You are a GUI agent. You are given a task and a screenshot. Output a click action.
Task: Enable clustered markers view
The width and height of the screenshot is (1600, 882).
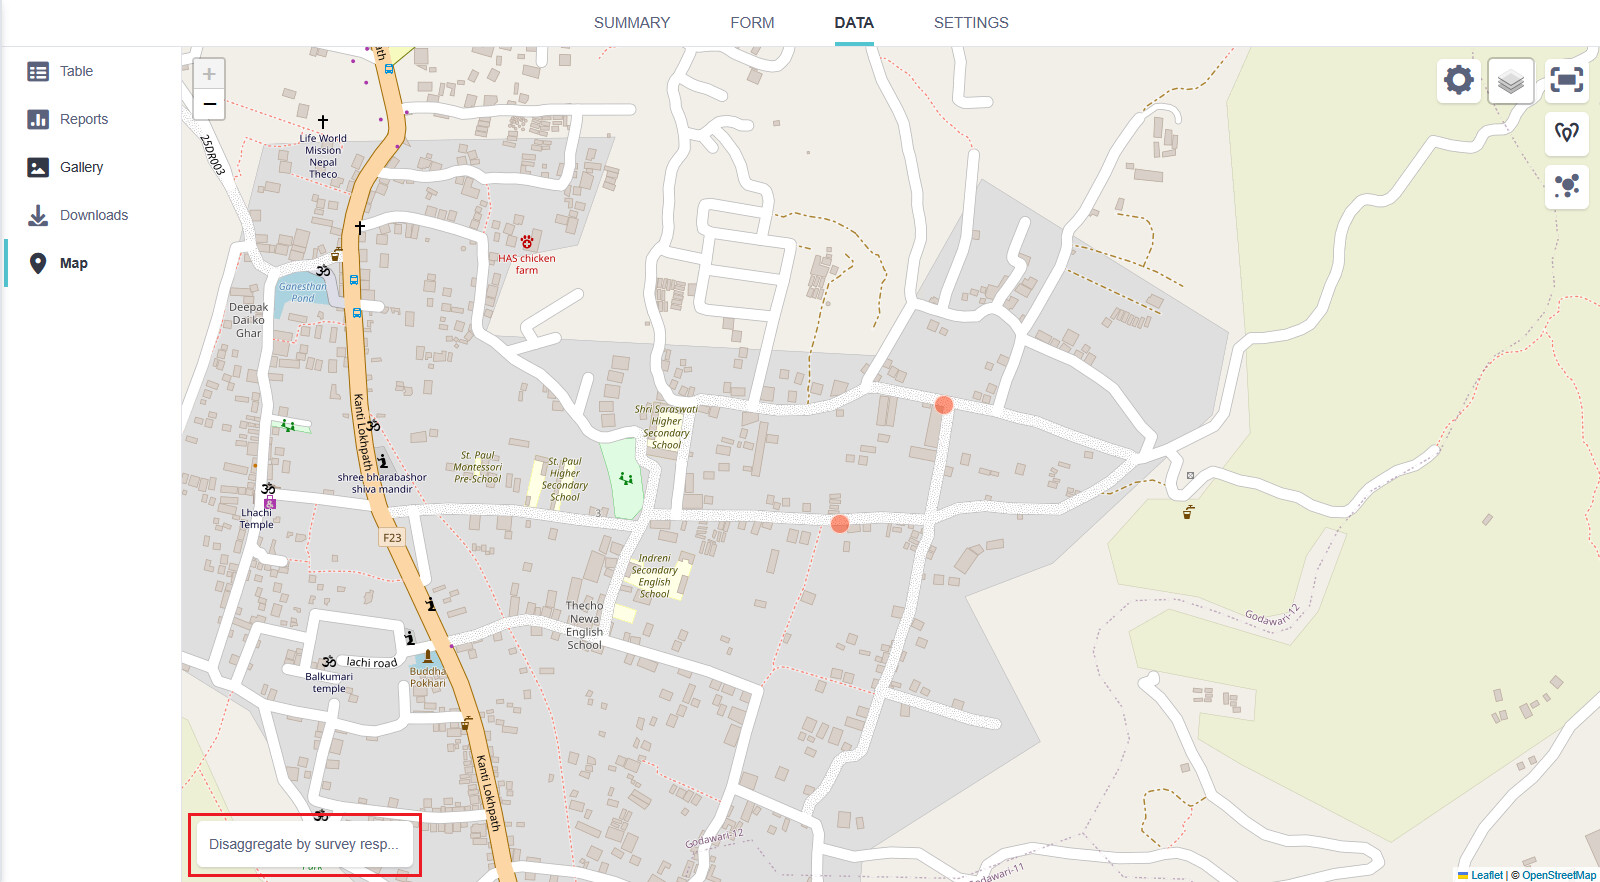click(x=1566, y=186)
